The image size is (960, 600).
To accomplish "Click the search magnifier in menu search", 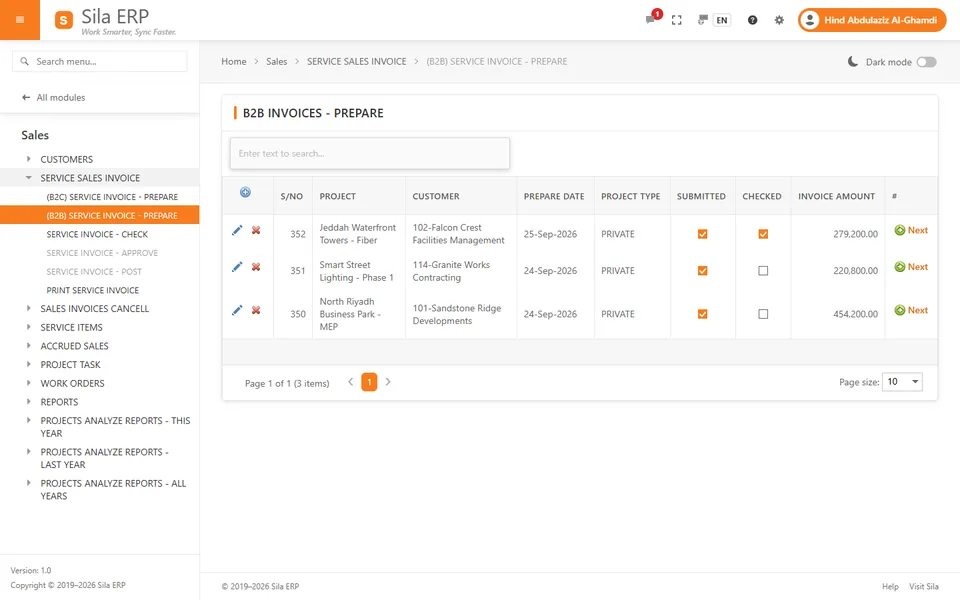I will click(24, 61).
